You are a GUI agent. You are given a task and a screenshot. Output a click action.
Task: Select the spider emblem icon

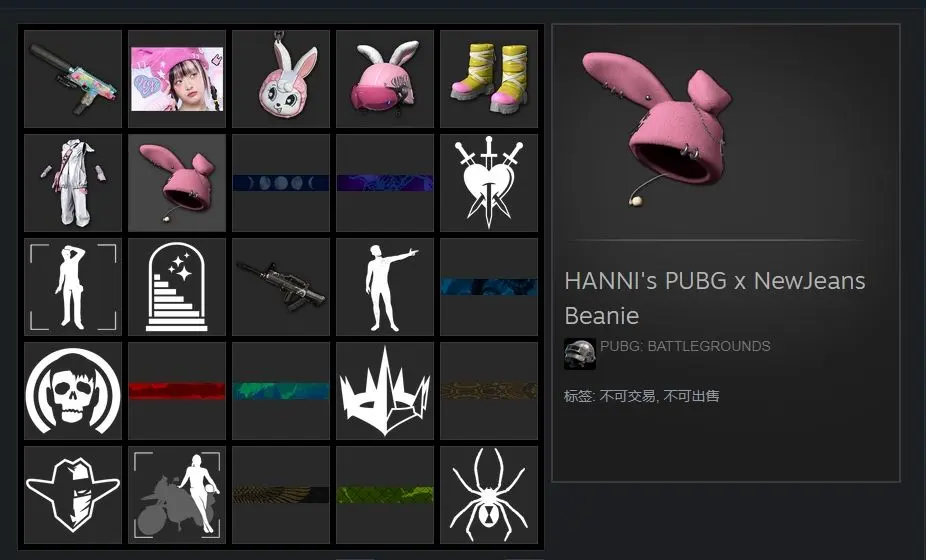[489, 495]
